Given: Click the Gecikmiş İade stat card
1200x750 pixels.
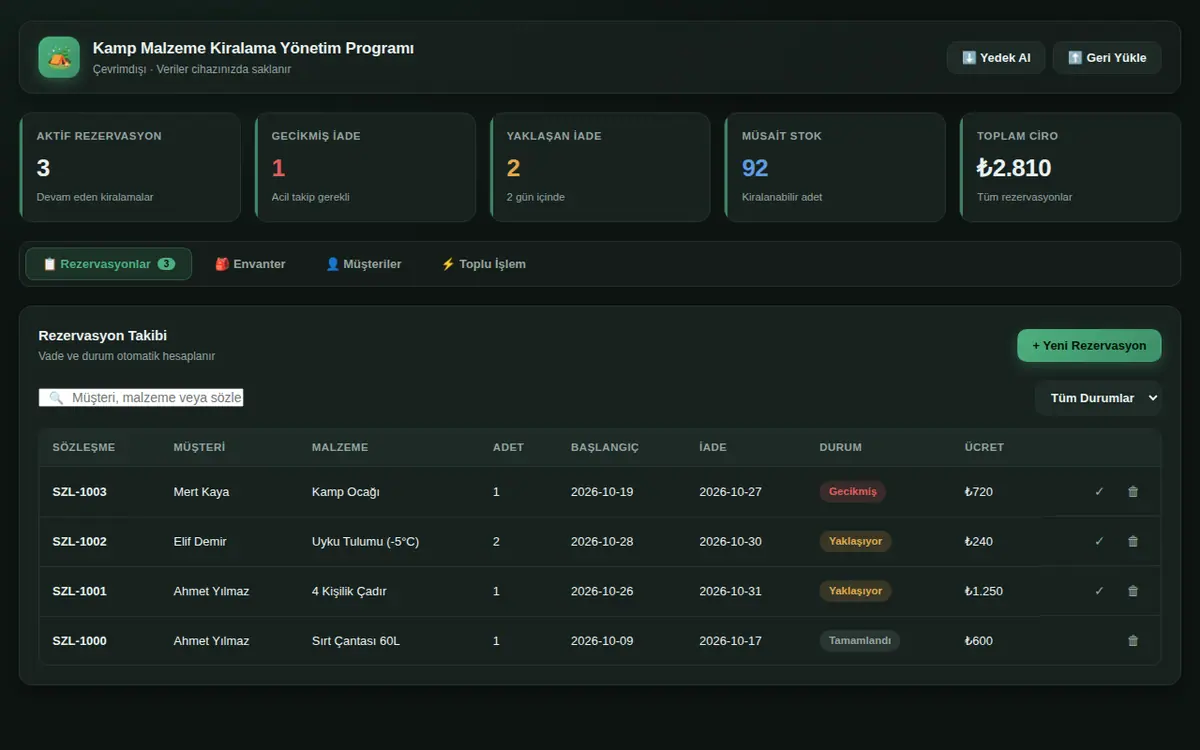Looking at the screenshot, I should click(365, 167).
